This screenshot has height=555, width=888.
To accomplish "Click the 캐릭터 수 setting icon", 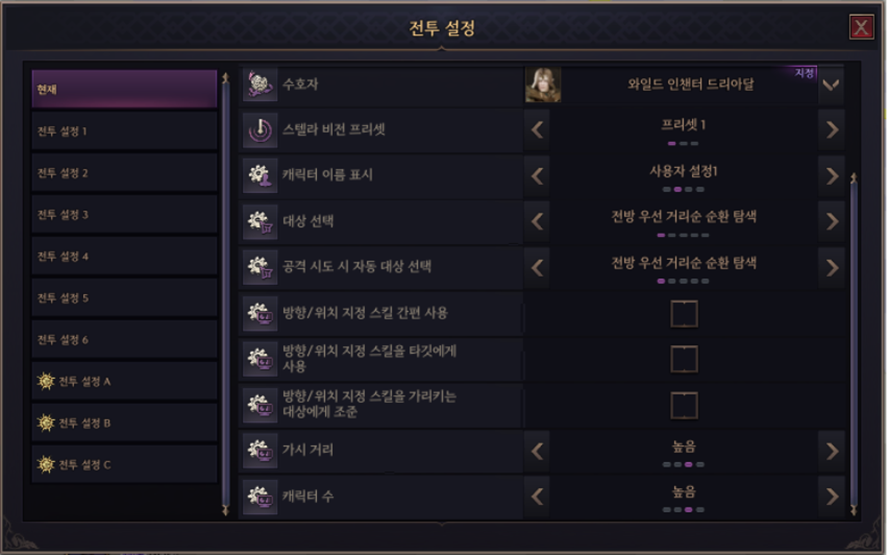I will 261,496.
